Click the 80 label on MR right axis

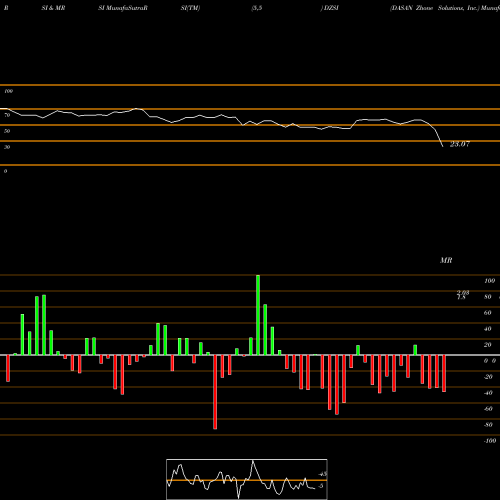click(488, 297)
